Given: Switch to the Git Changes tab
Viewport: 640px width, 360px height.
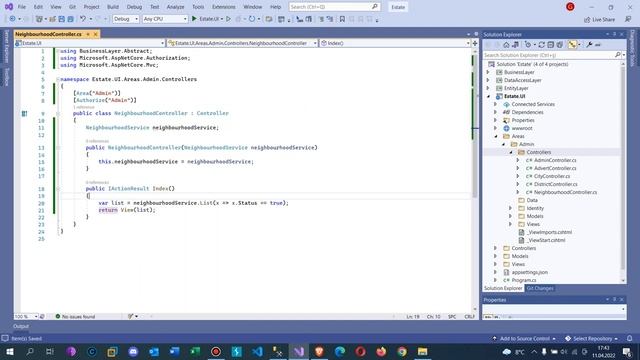Looking at the screenshot, I should pos(540,288).
